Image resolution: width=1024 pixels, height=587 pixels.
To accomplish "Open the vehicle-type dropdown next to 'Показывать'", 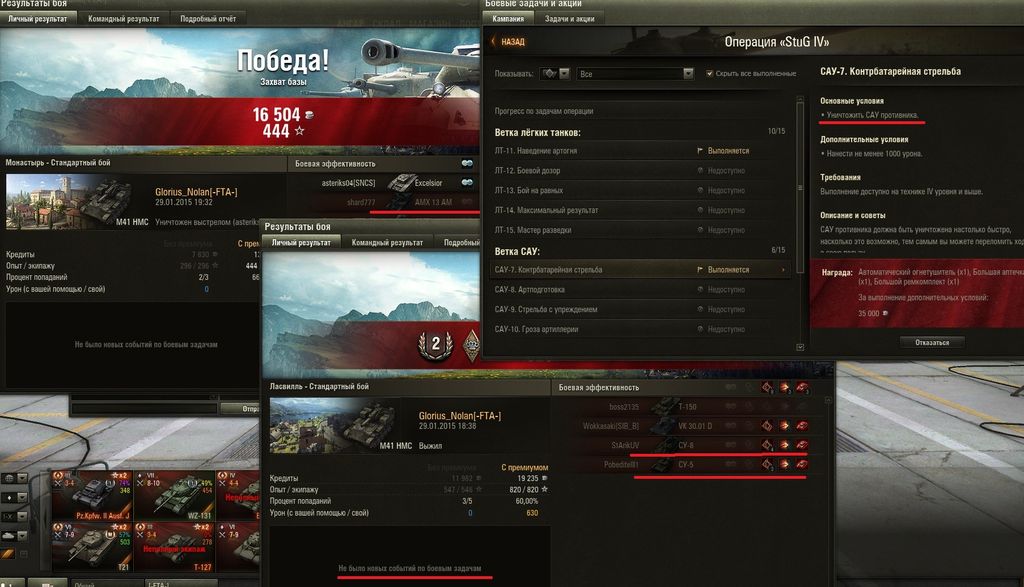I will (555, 74).
